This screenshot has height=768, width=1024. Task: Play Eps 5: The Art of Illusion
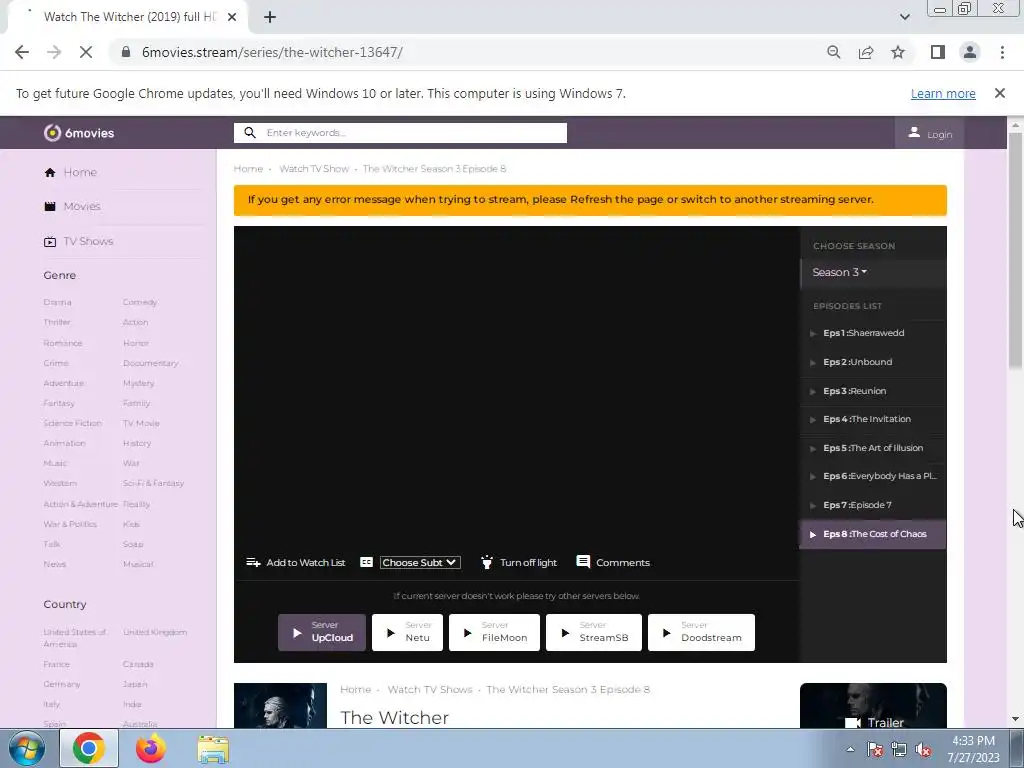coord(873,448)
